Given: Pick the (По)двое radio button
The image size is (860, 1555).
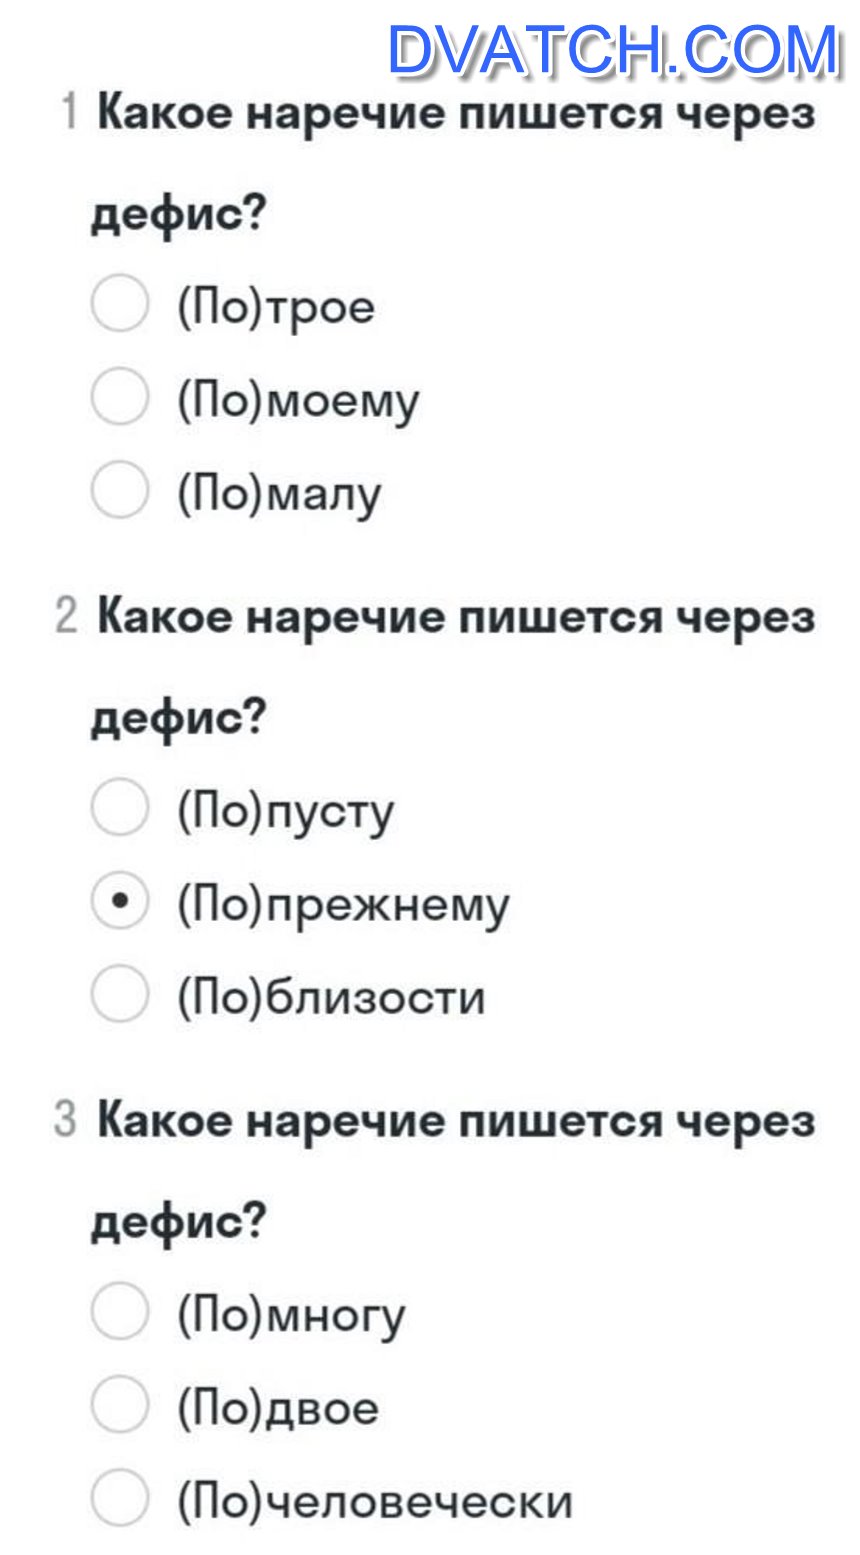Looking at the screenshot, I should [x=120, y=1404].
